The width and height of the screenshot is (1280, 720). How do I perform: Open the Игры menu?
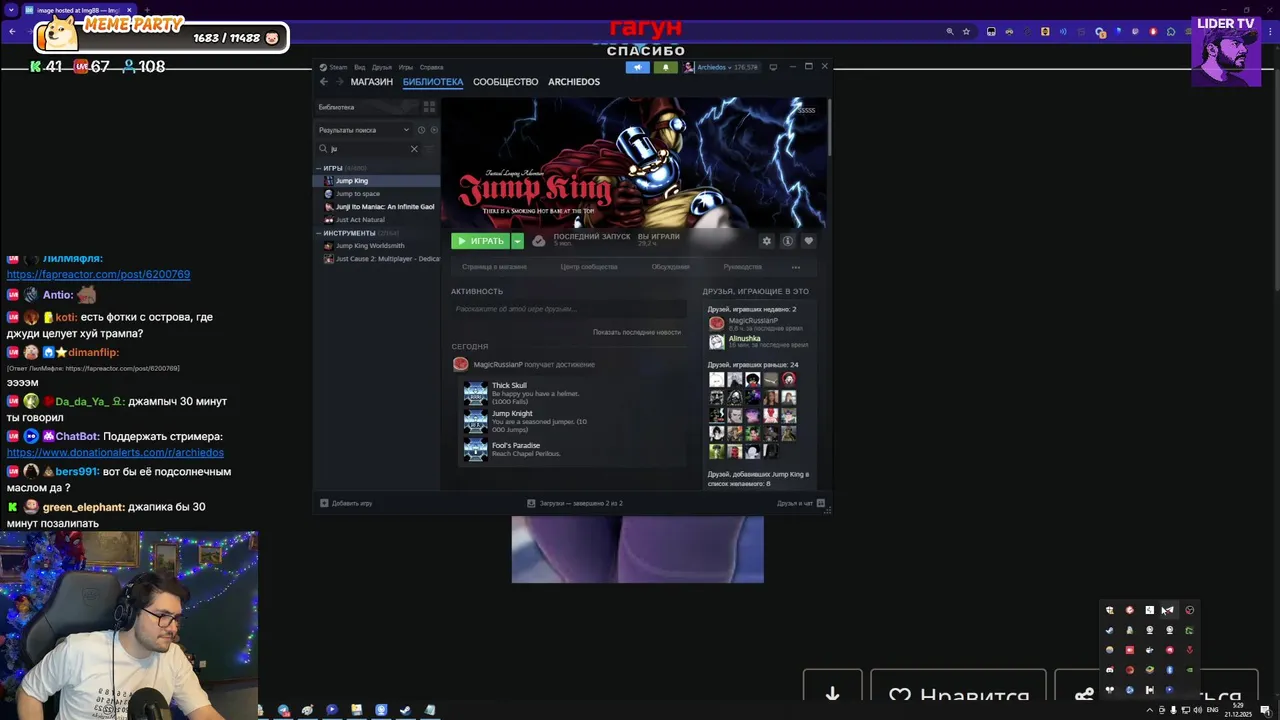tap(406, 67)
